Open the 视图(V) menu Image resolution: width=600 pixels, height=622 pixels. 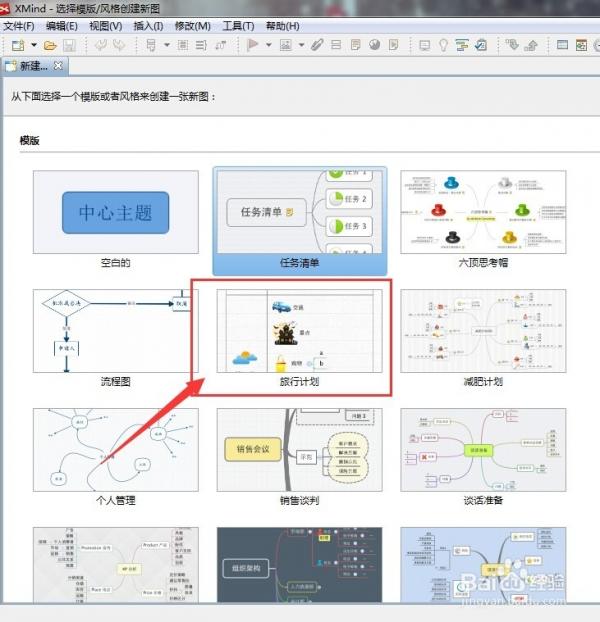point(105,26)
